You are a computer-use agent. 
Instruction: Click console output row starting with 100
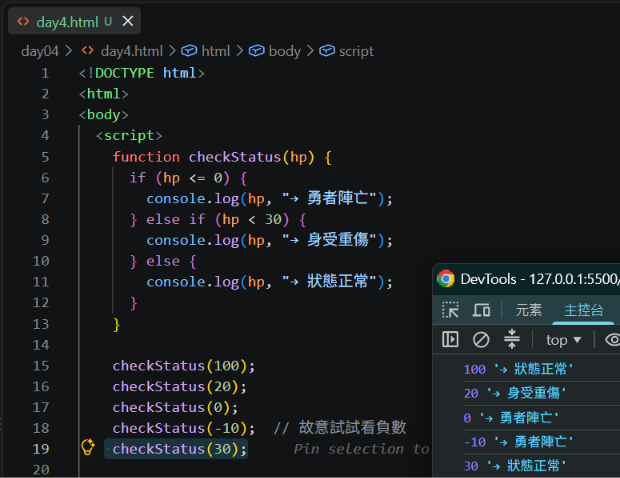pos(541,369)
